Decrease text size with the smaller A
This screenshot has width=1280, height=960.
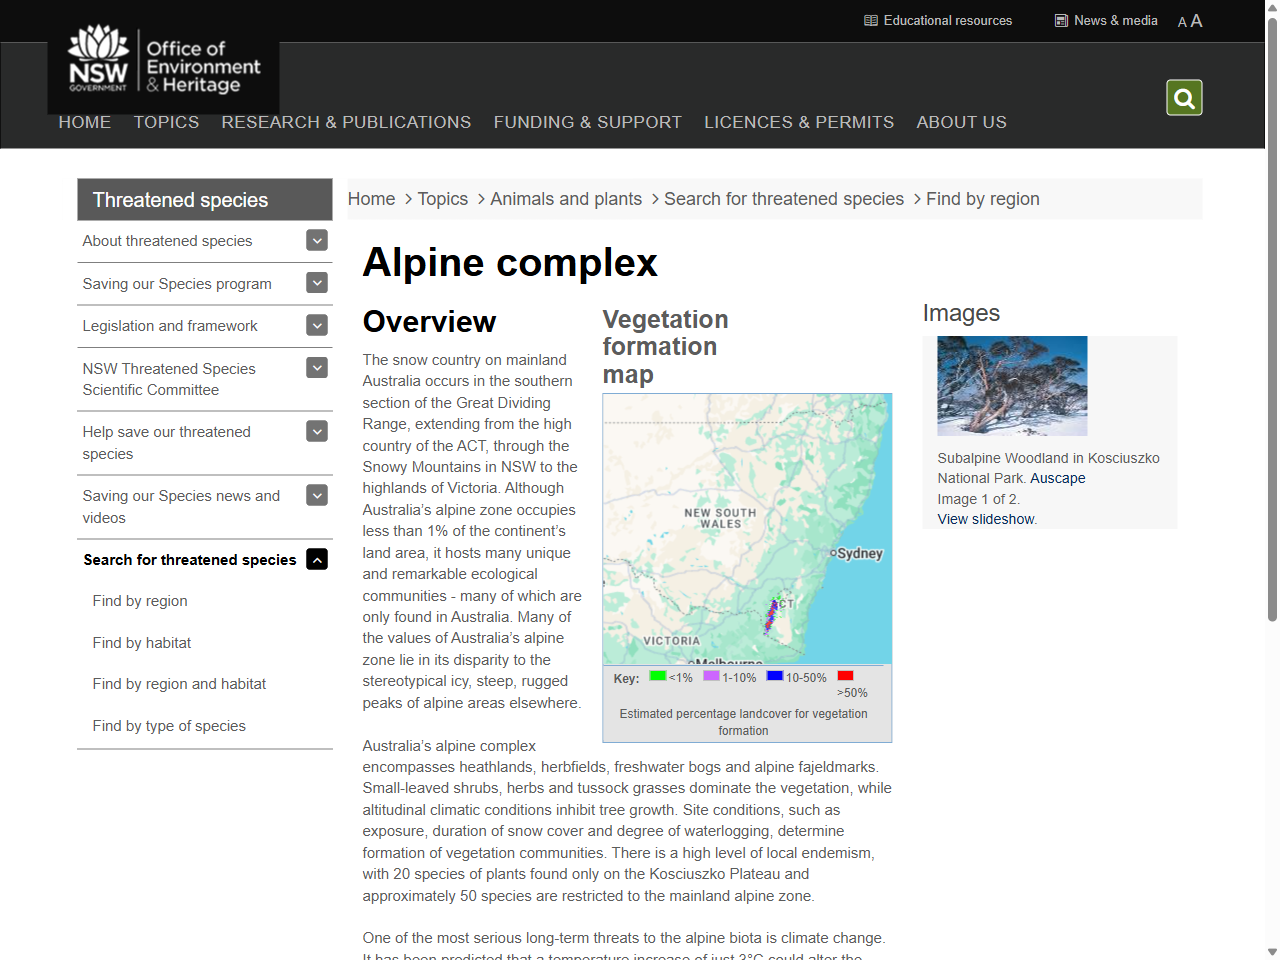coord(1181,22)
